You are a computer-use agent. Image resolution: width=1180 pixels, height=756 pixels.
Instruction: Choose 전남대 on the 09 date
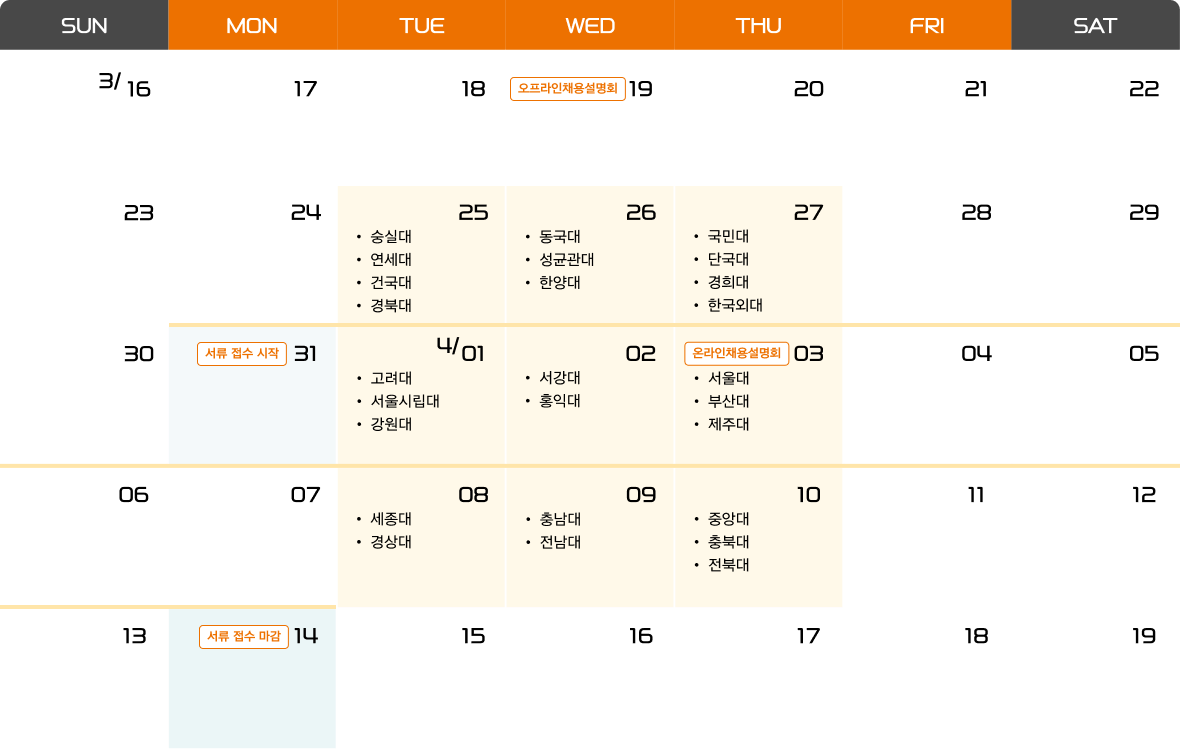tap(559, 542)
